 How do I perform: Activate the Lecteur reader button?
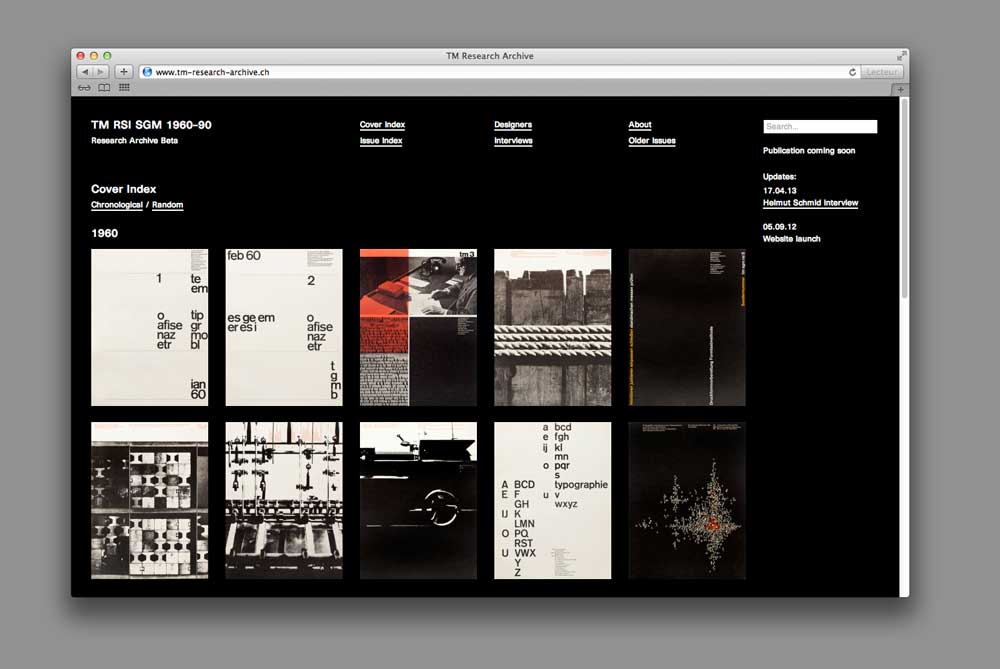[x=881, y=71]
